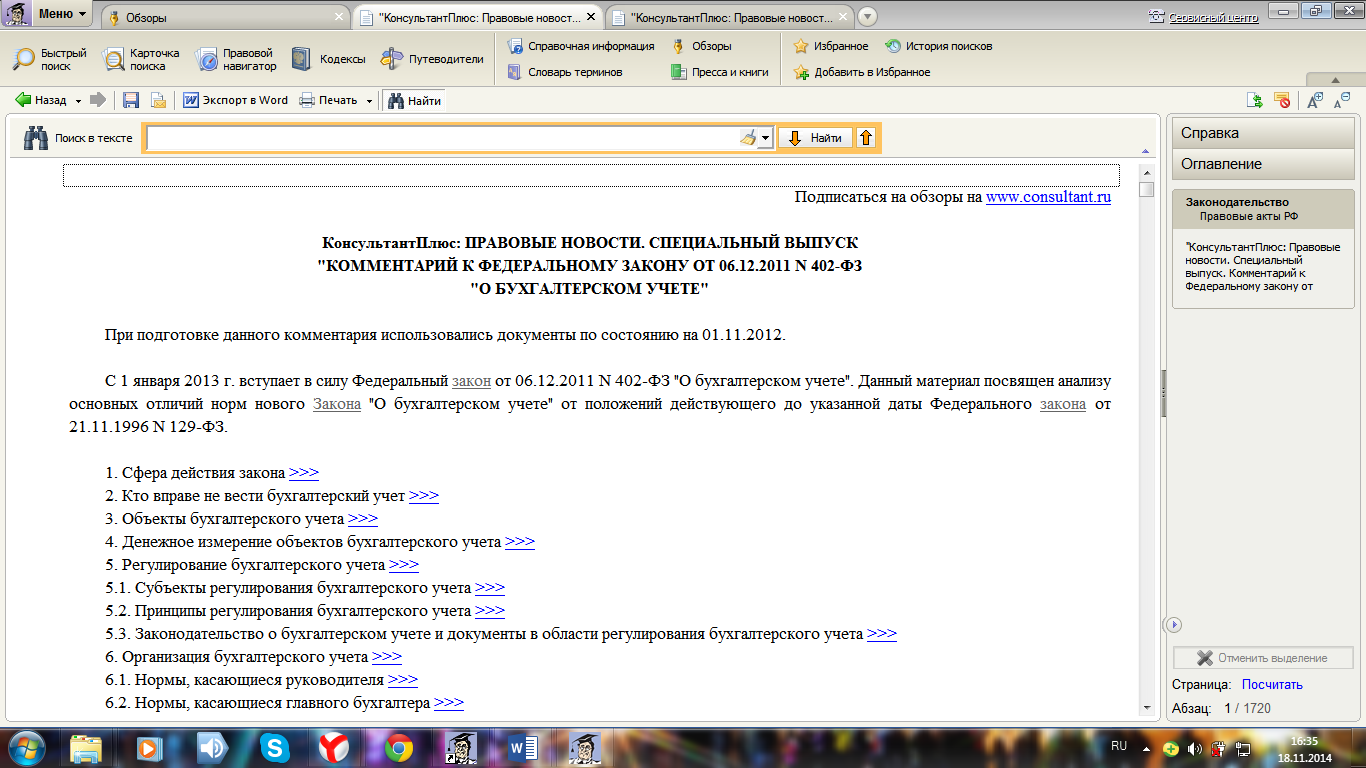The width and height of the screenshot is (1366, 768).
Task: Open Правовой навигатор
Action: click(235, 59)
